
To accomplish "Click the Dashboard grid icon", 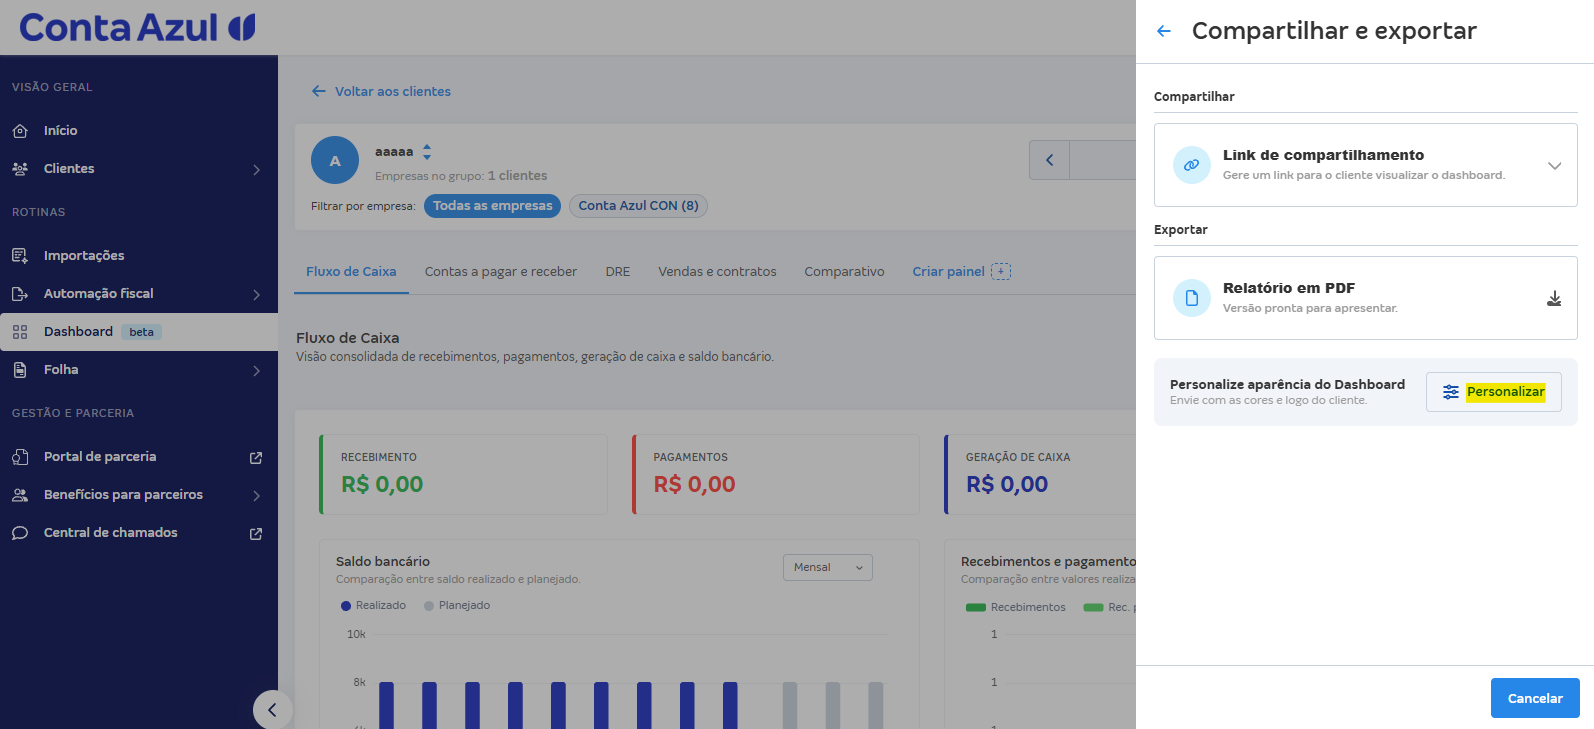I will [20, 332].
